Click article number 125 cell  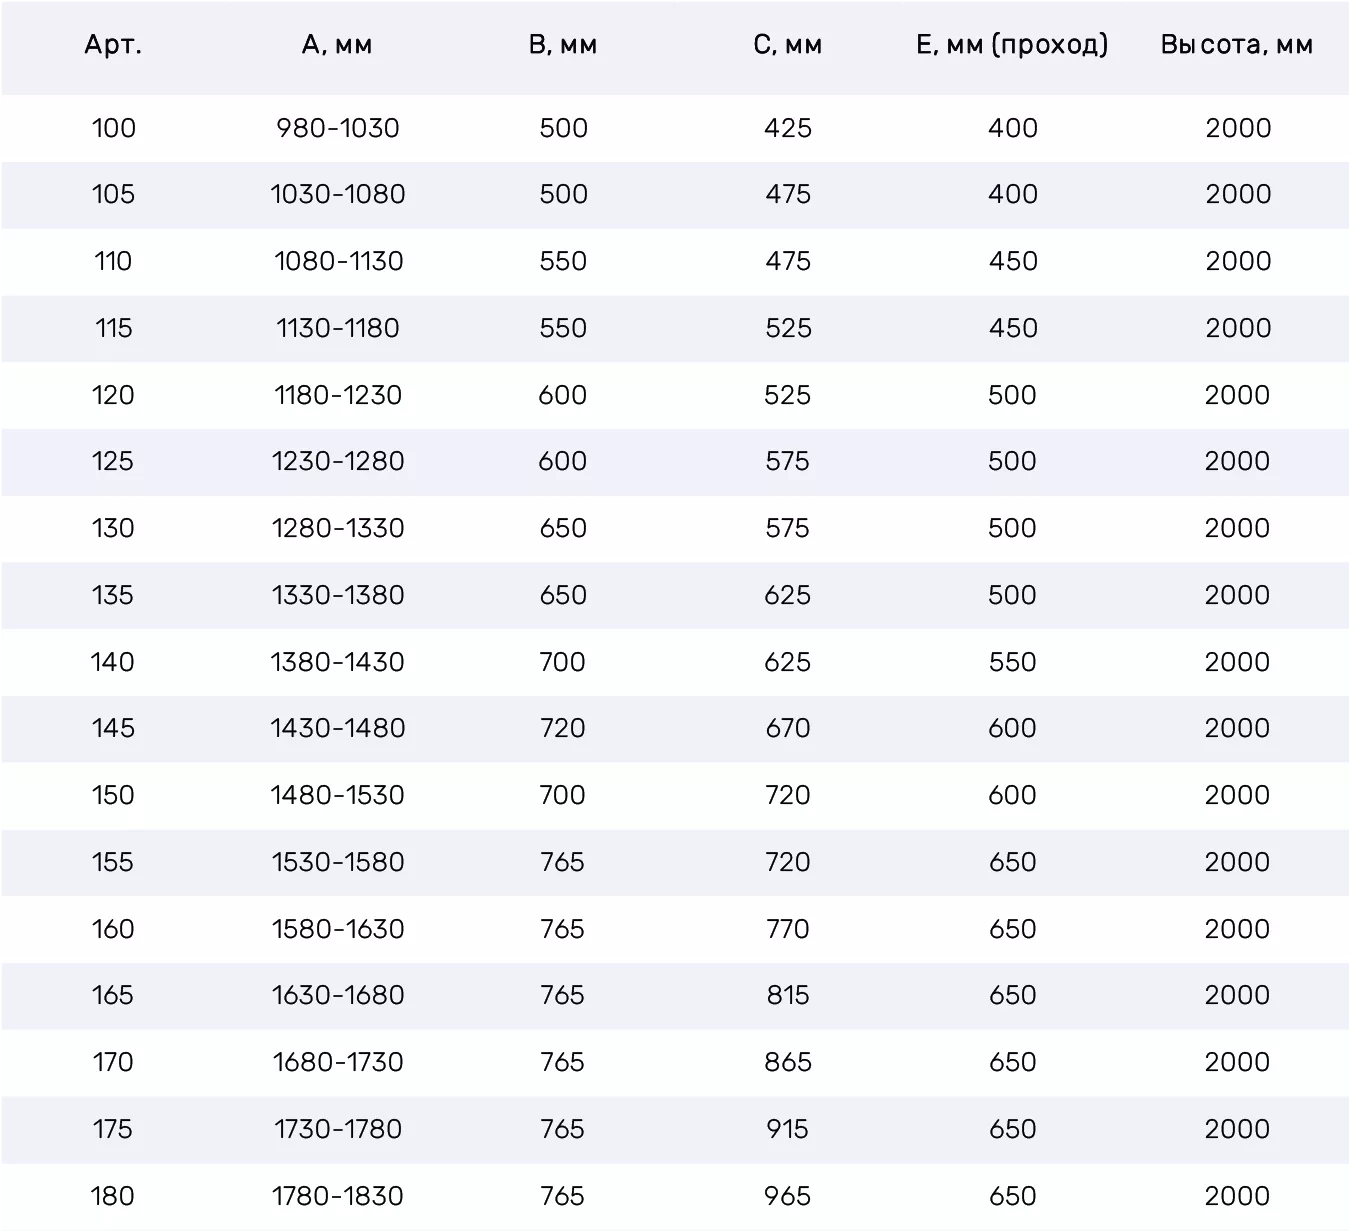click(113, 461)
